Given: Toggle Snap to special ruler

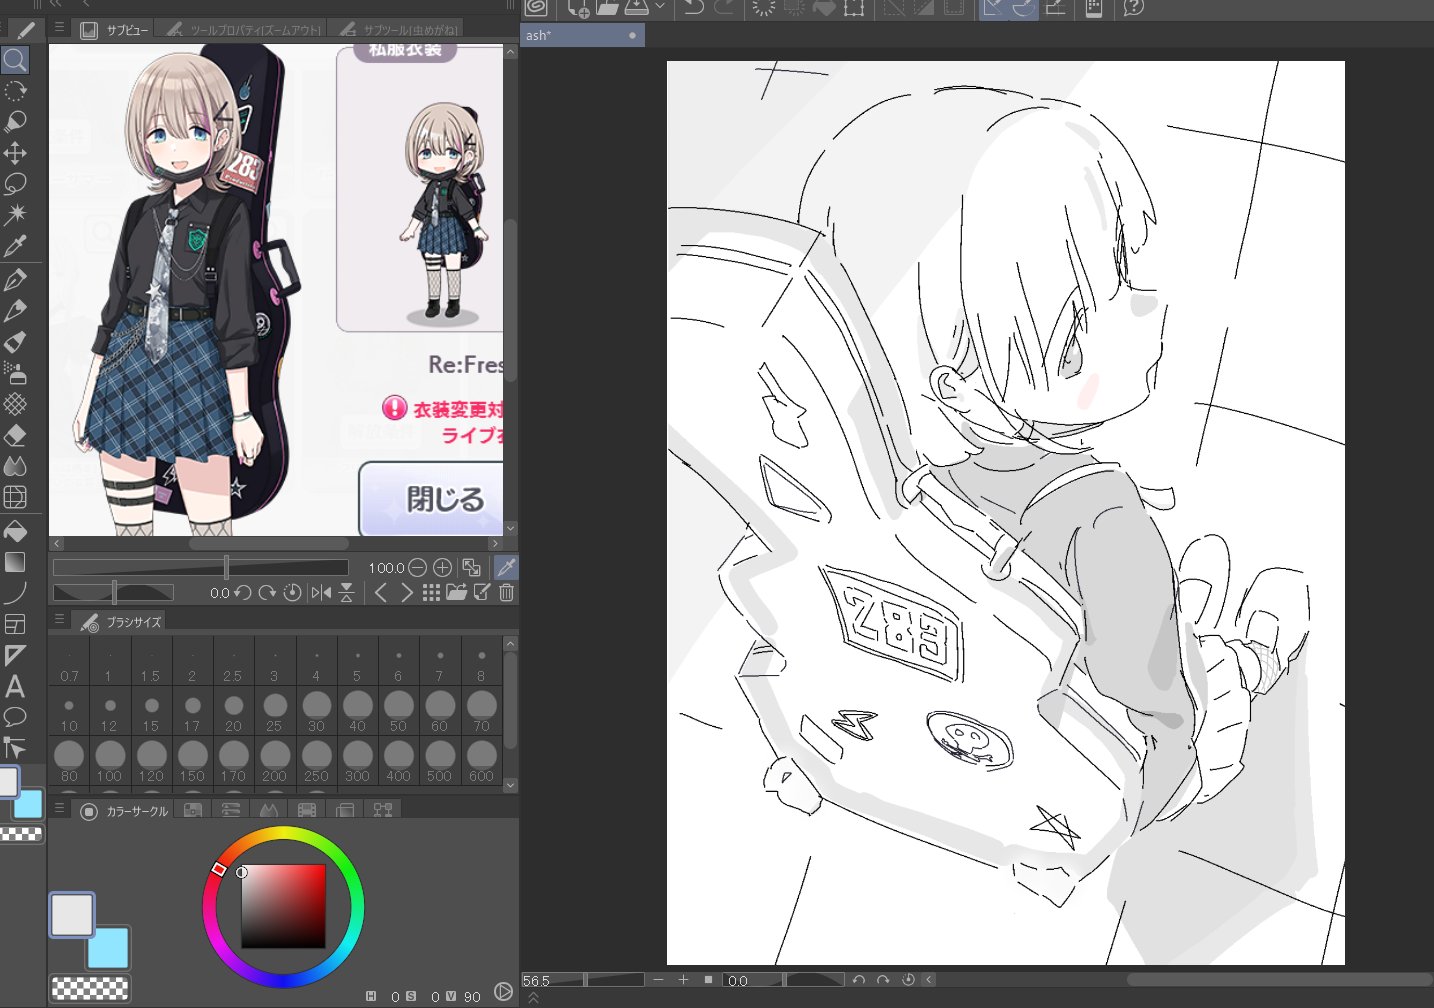Looking at the screenshot, I should point(1023,8).
